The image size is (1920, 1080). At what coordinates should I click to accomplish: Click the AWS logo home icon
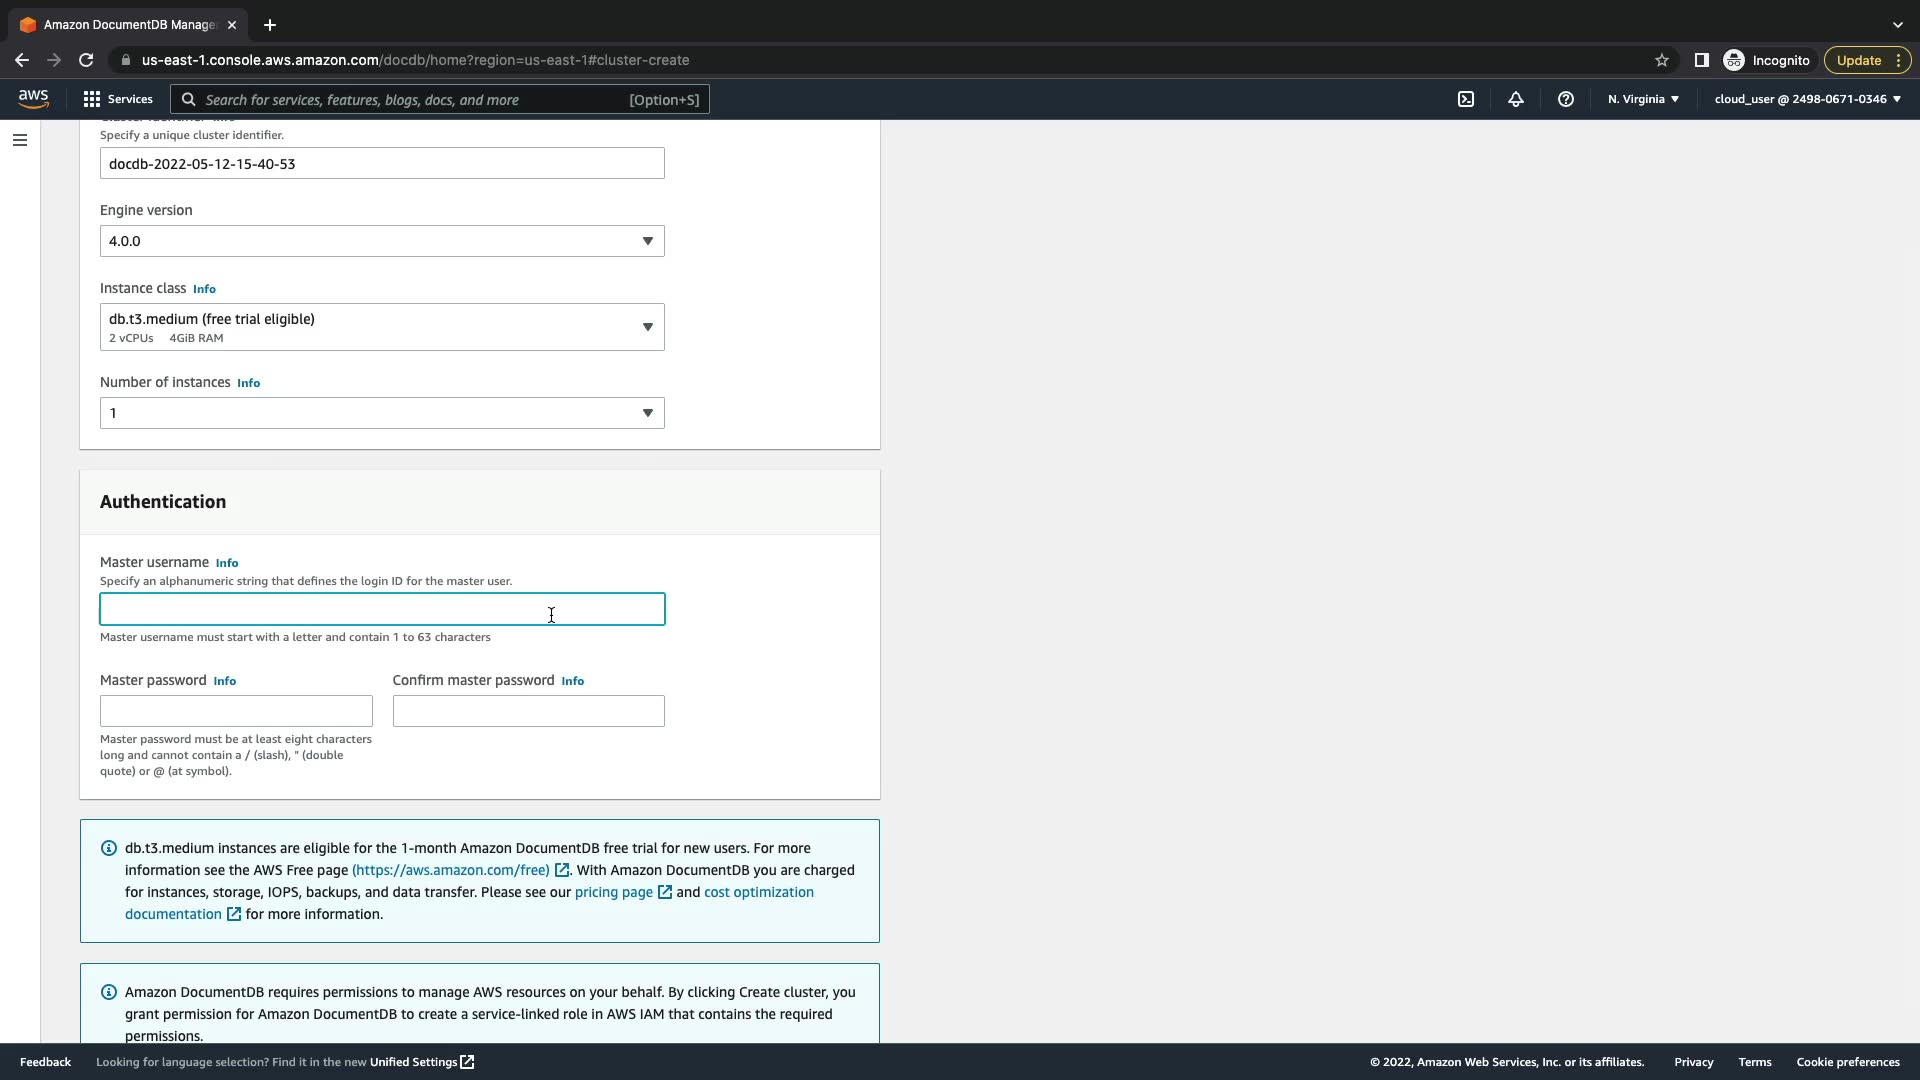point(33,98)
